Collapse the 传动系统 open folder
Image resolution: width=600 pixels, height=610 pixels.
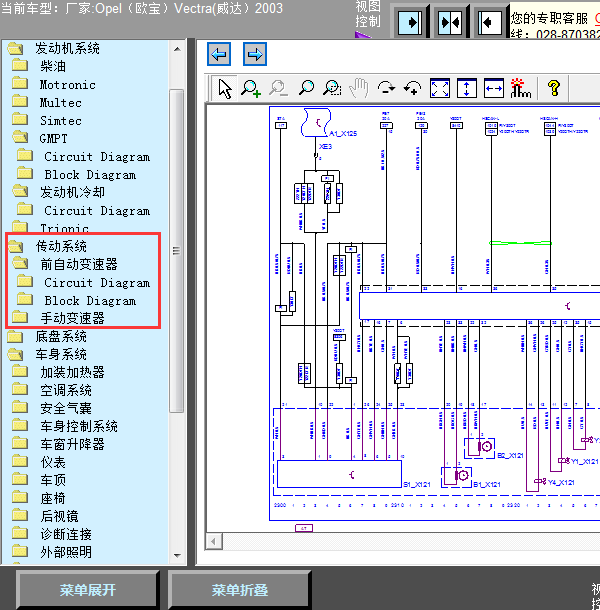point(16,245)
